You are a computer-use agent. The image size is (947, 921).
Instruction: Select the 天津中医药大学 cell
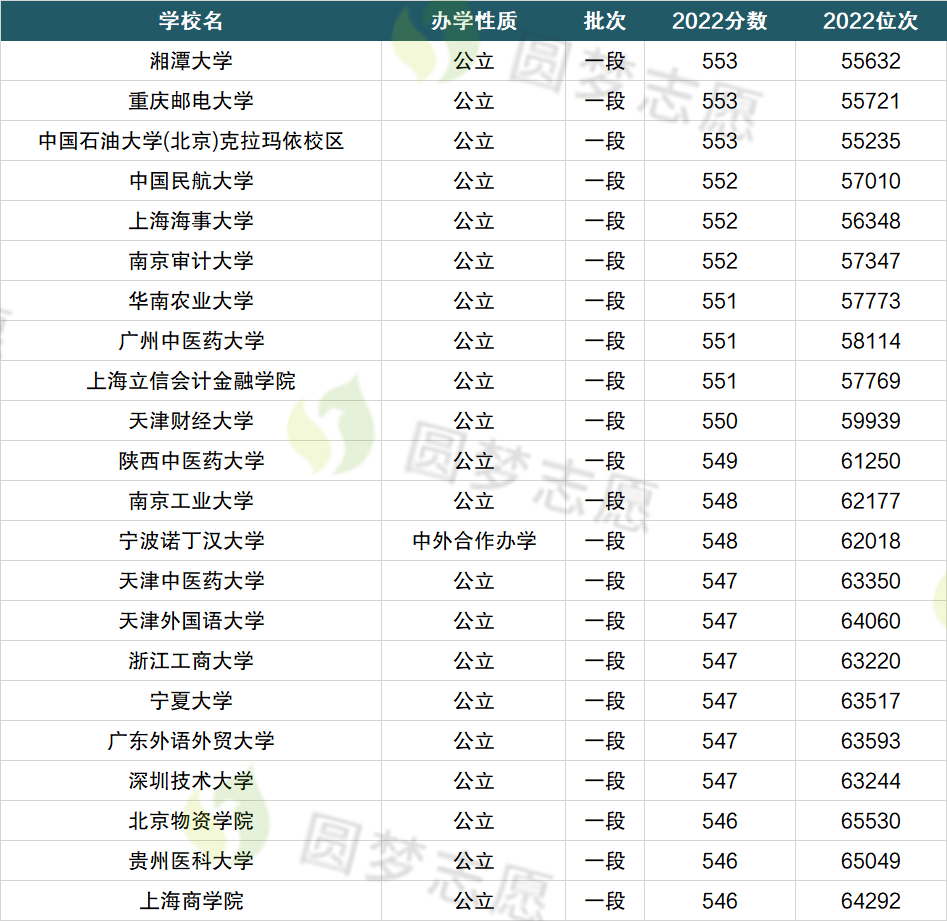click(x=191, y=581)
